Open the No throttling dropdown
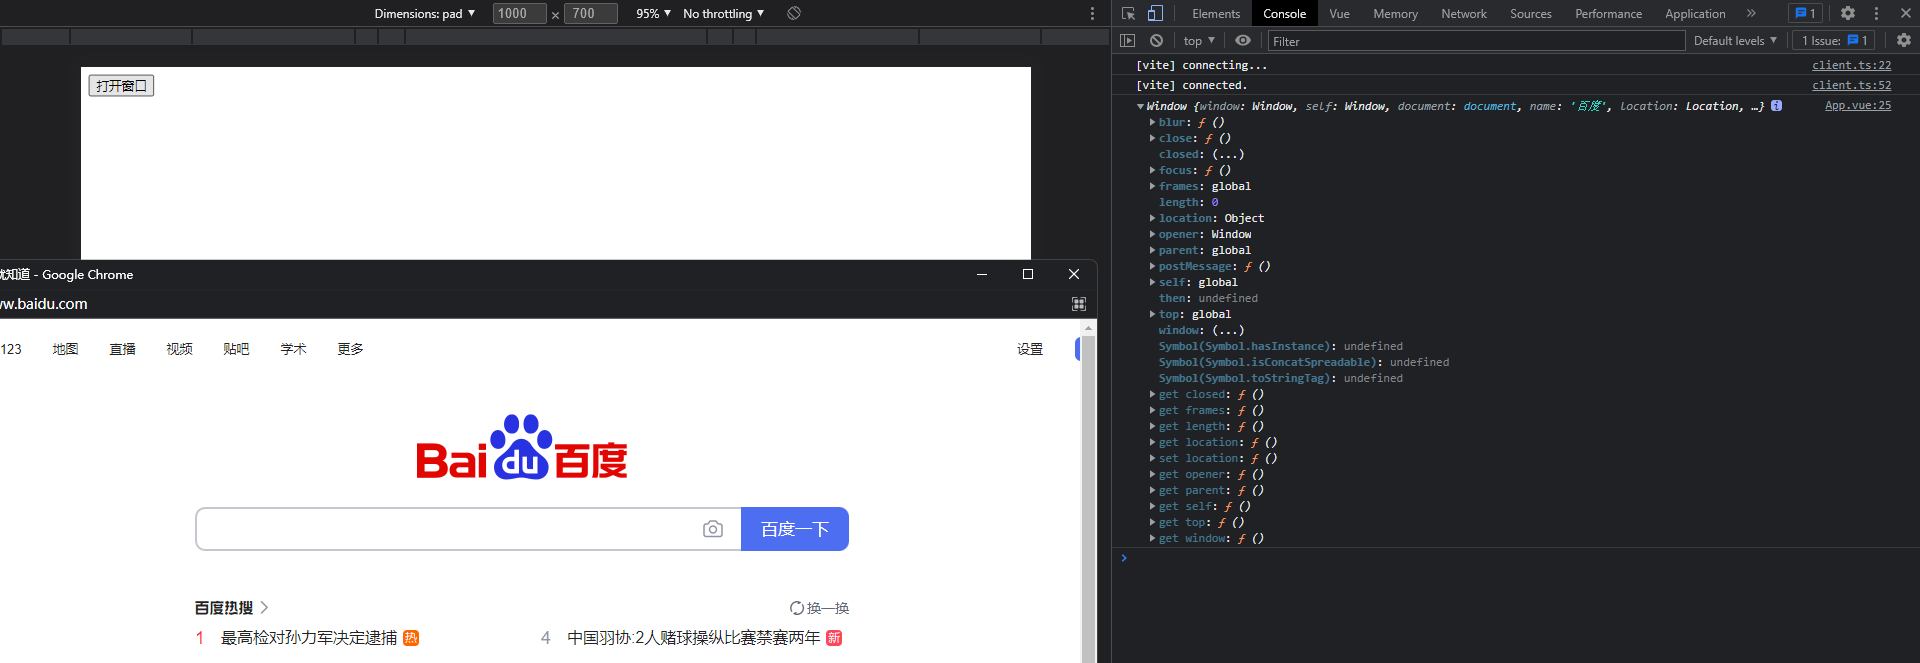This screenshot has width=1920, height=663. pyautogui.click(x=724, y=13)
